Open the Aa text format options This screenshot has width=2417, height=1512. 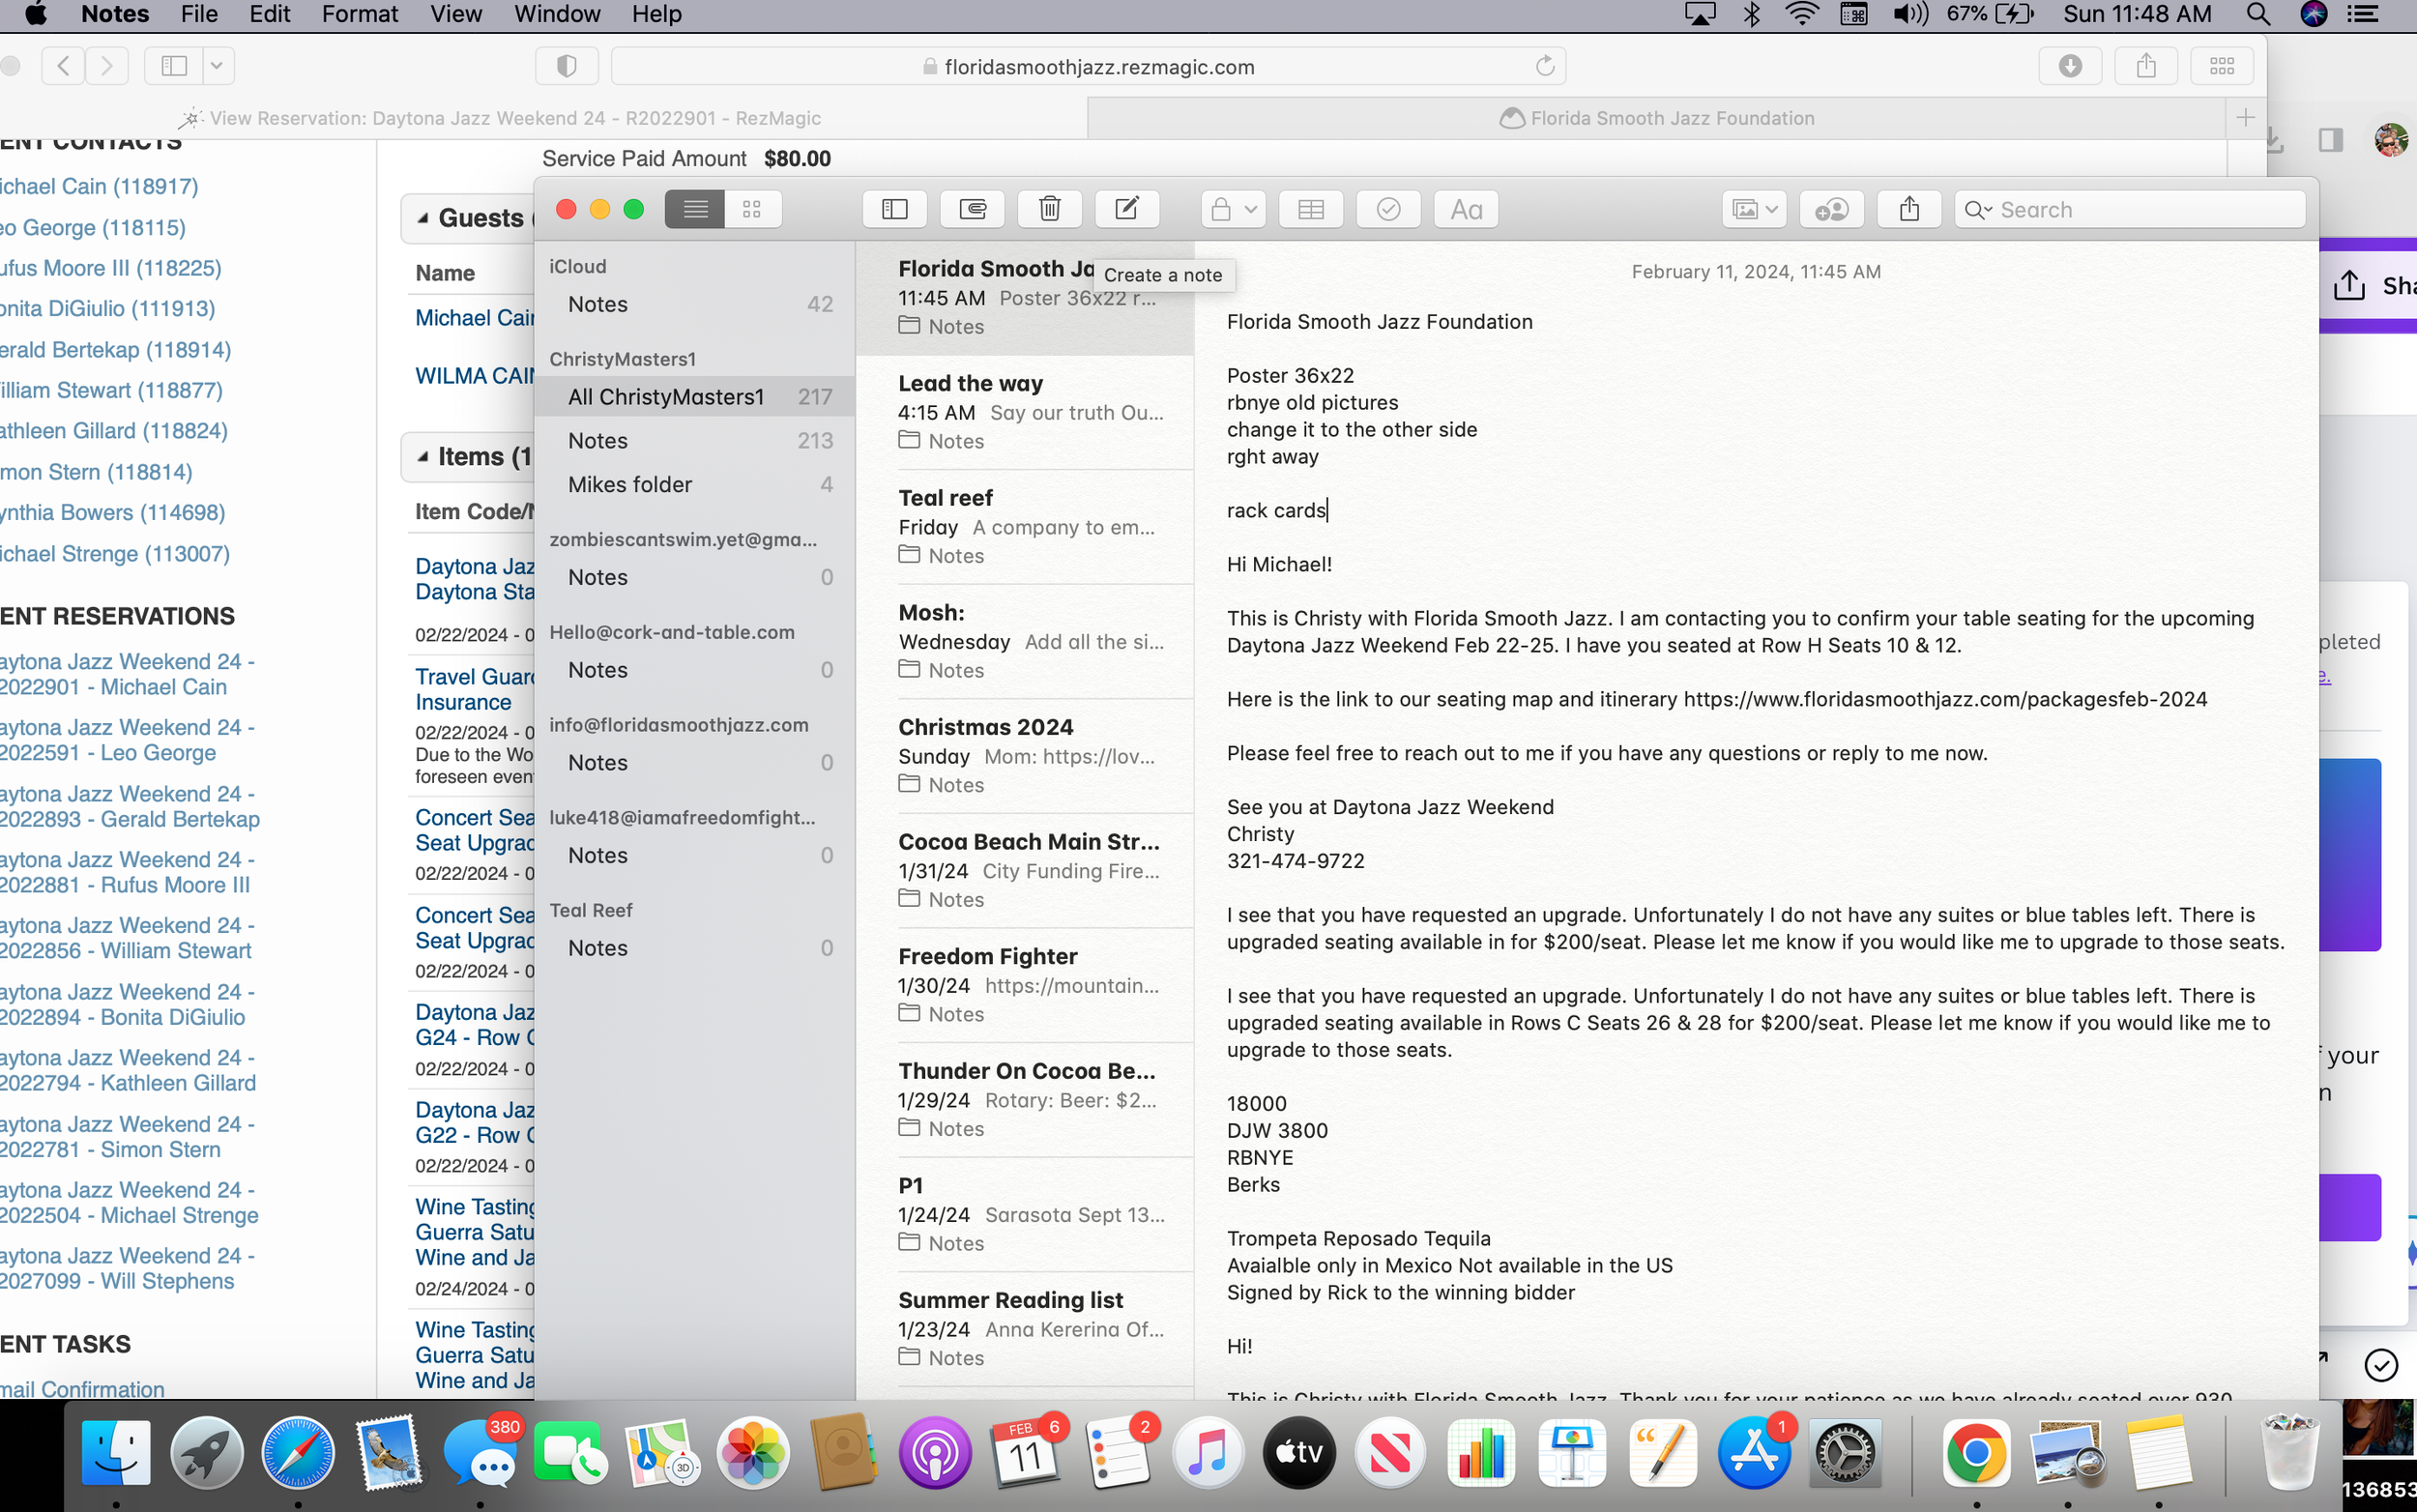pyautogui.click(x=1466, y=209)
